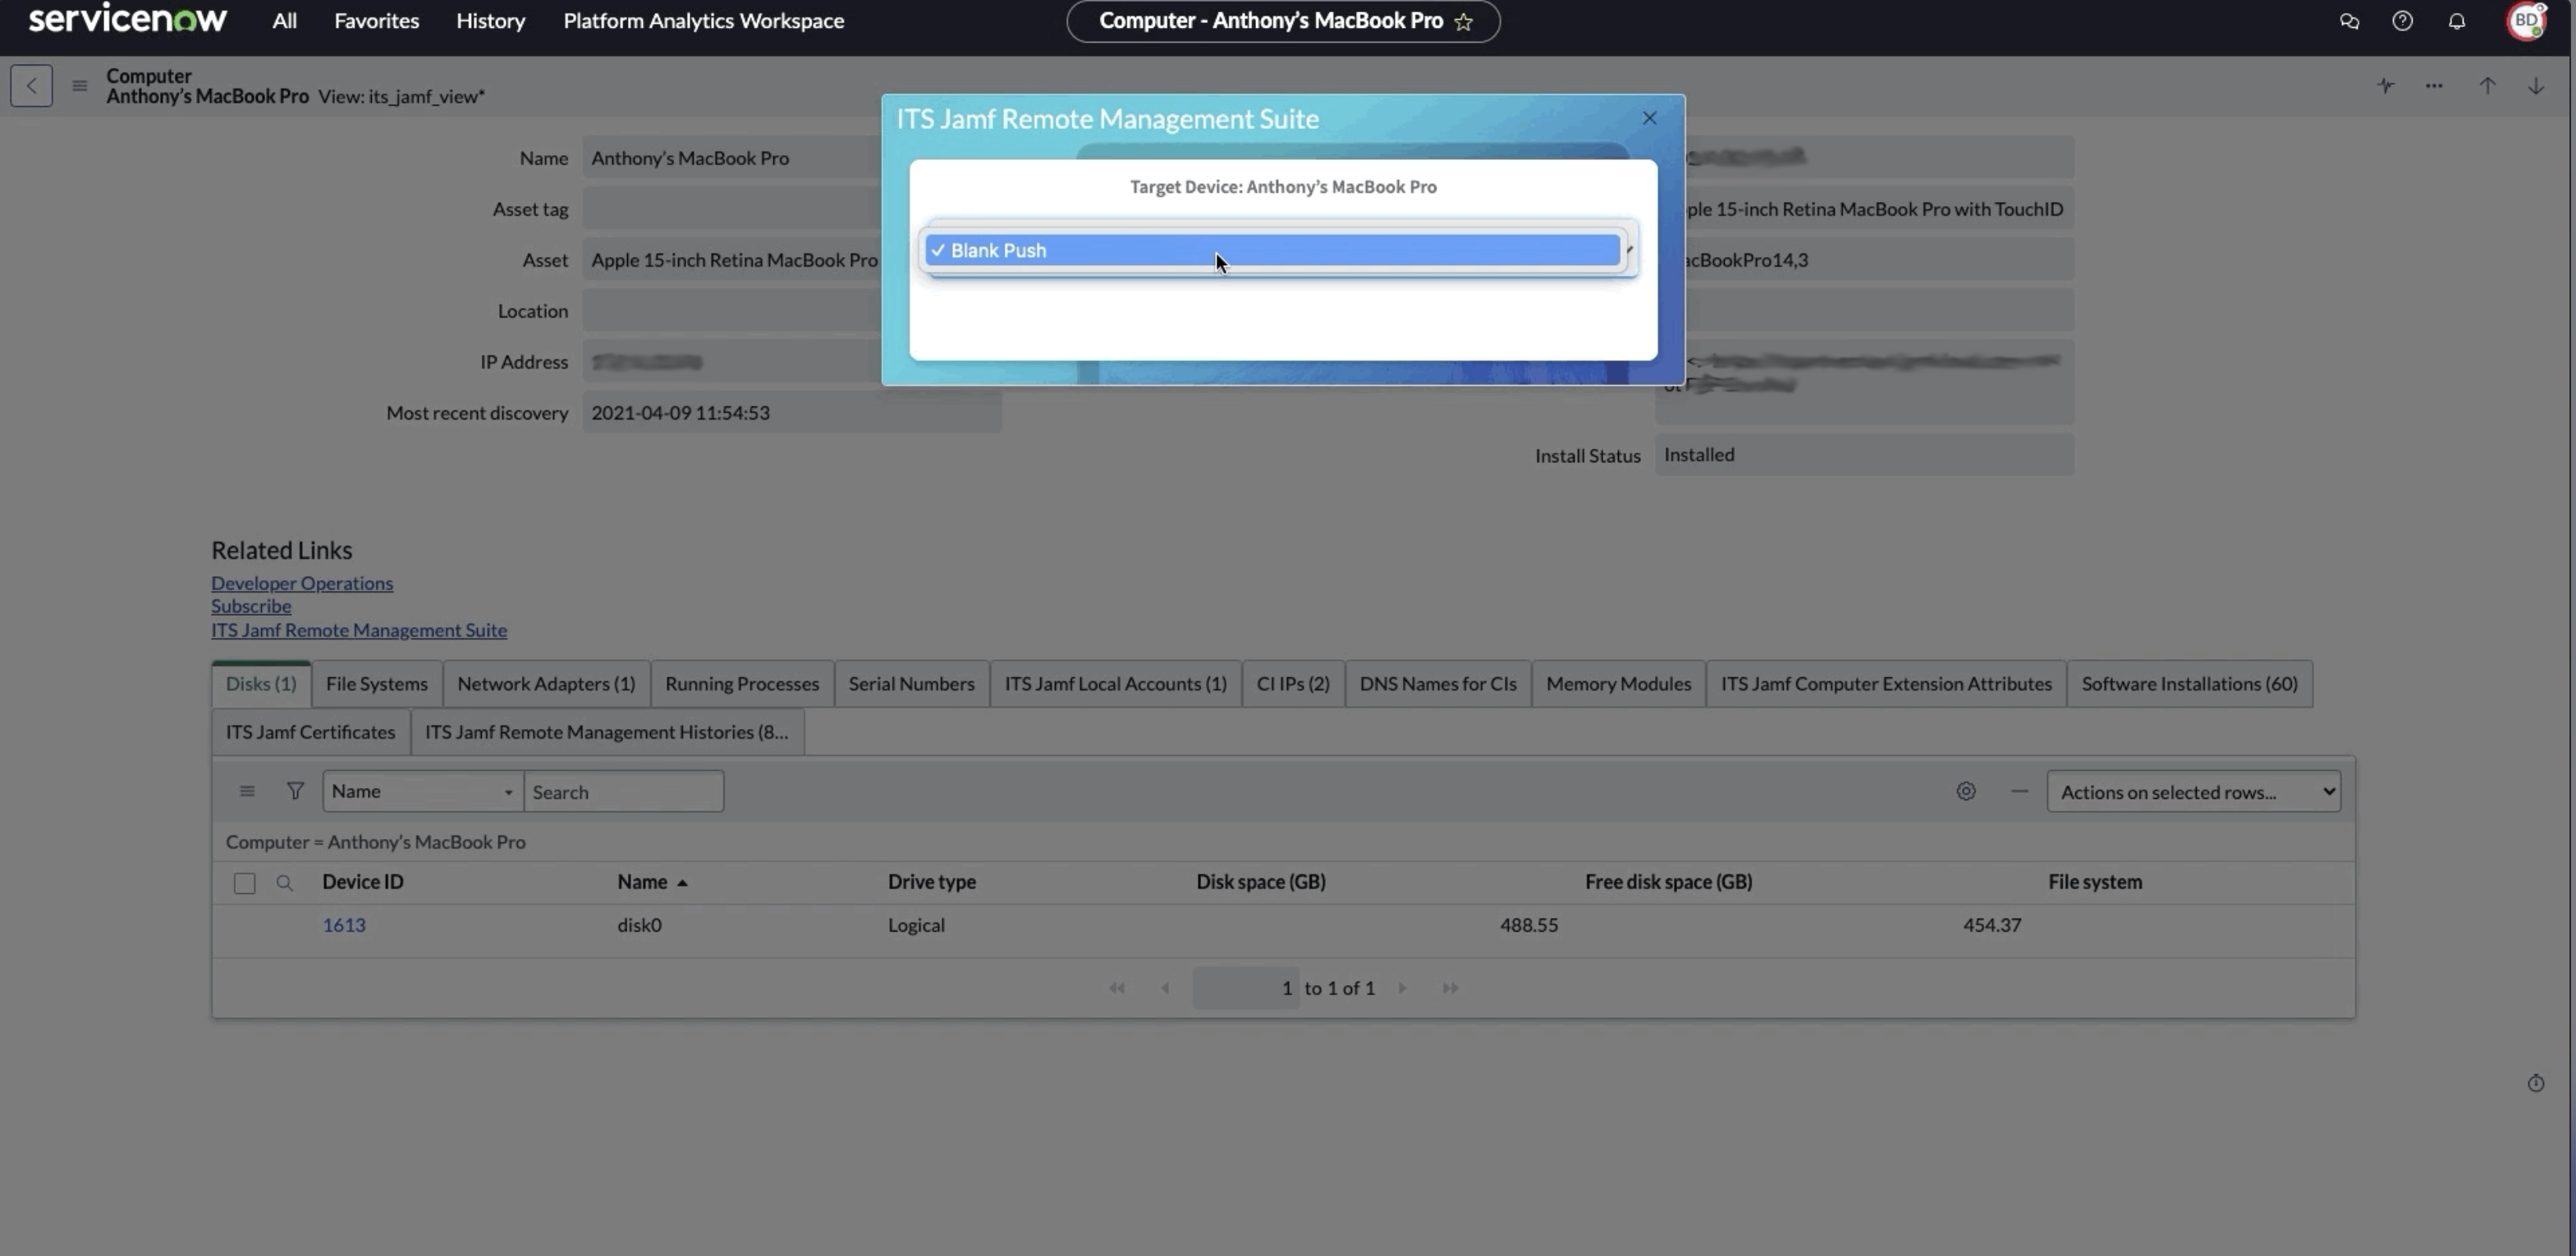Check the select-all rows checkbox
The height and width of the screenshot is (1256, 2576).
[244, 883]
